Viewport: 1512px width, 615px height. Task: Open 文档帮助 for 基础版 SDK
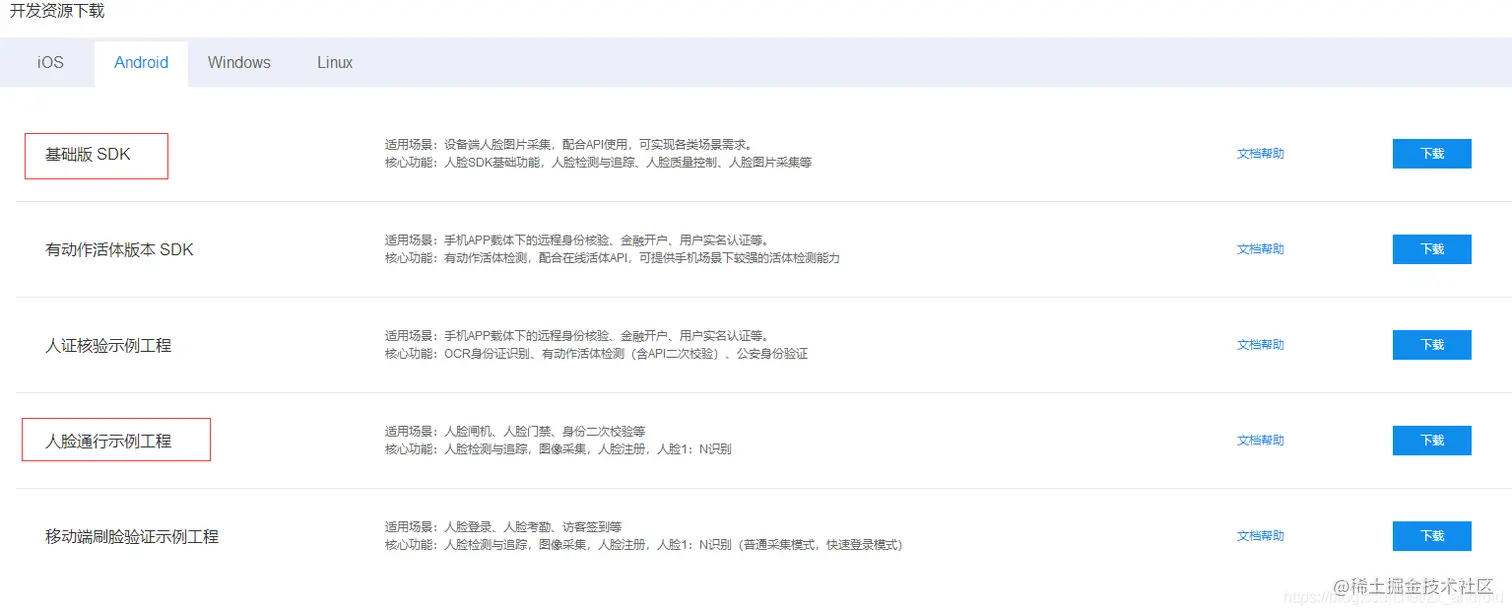pos(1259,153)
